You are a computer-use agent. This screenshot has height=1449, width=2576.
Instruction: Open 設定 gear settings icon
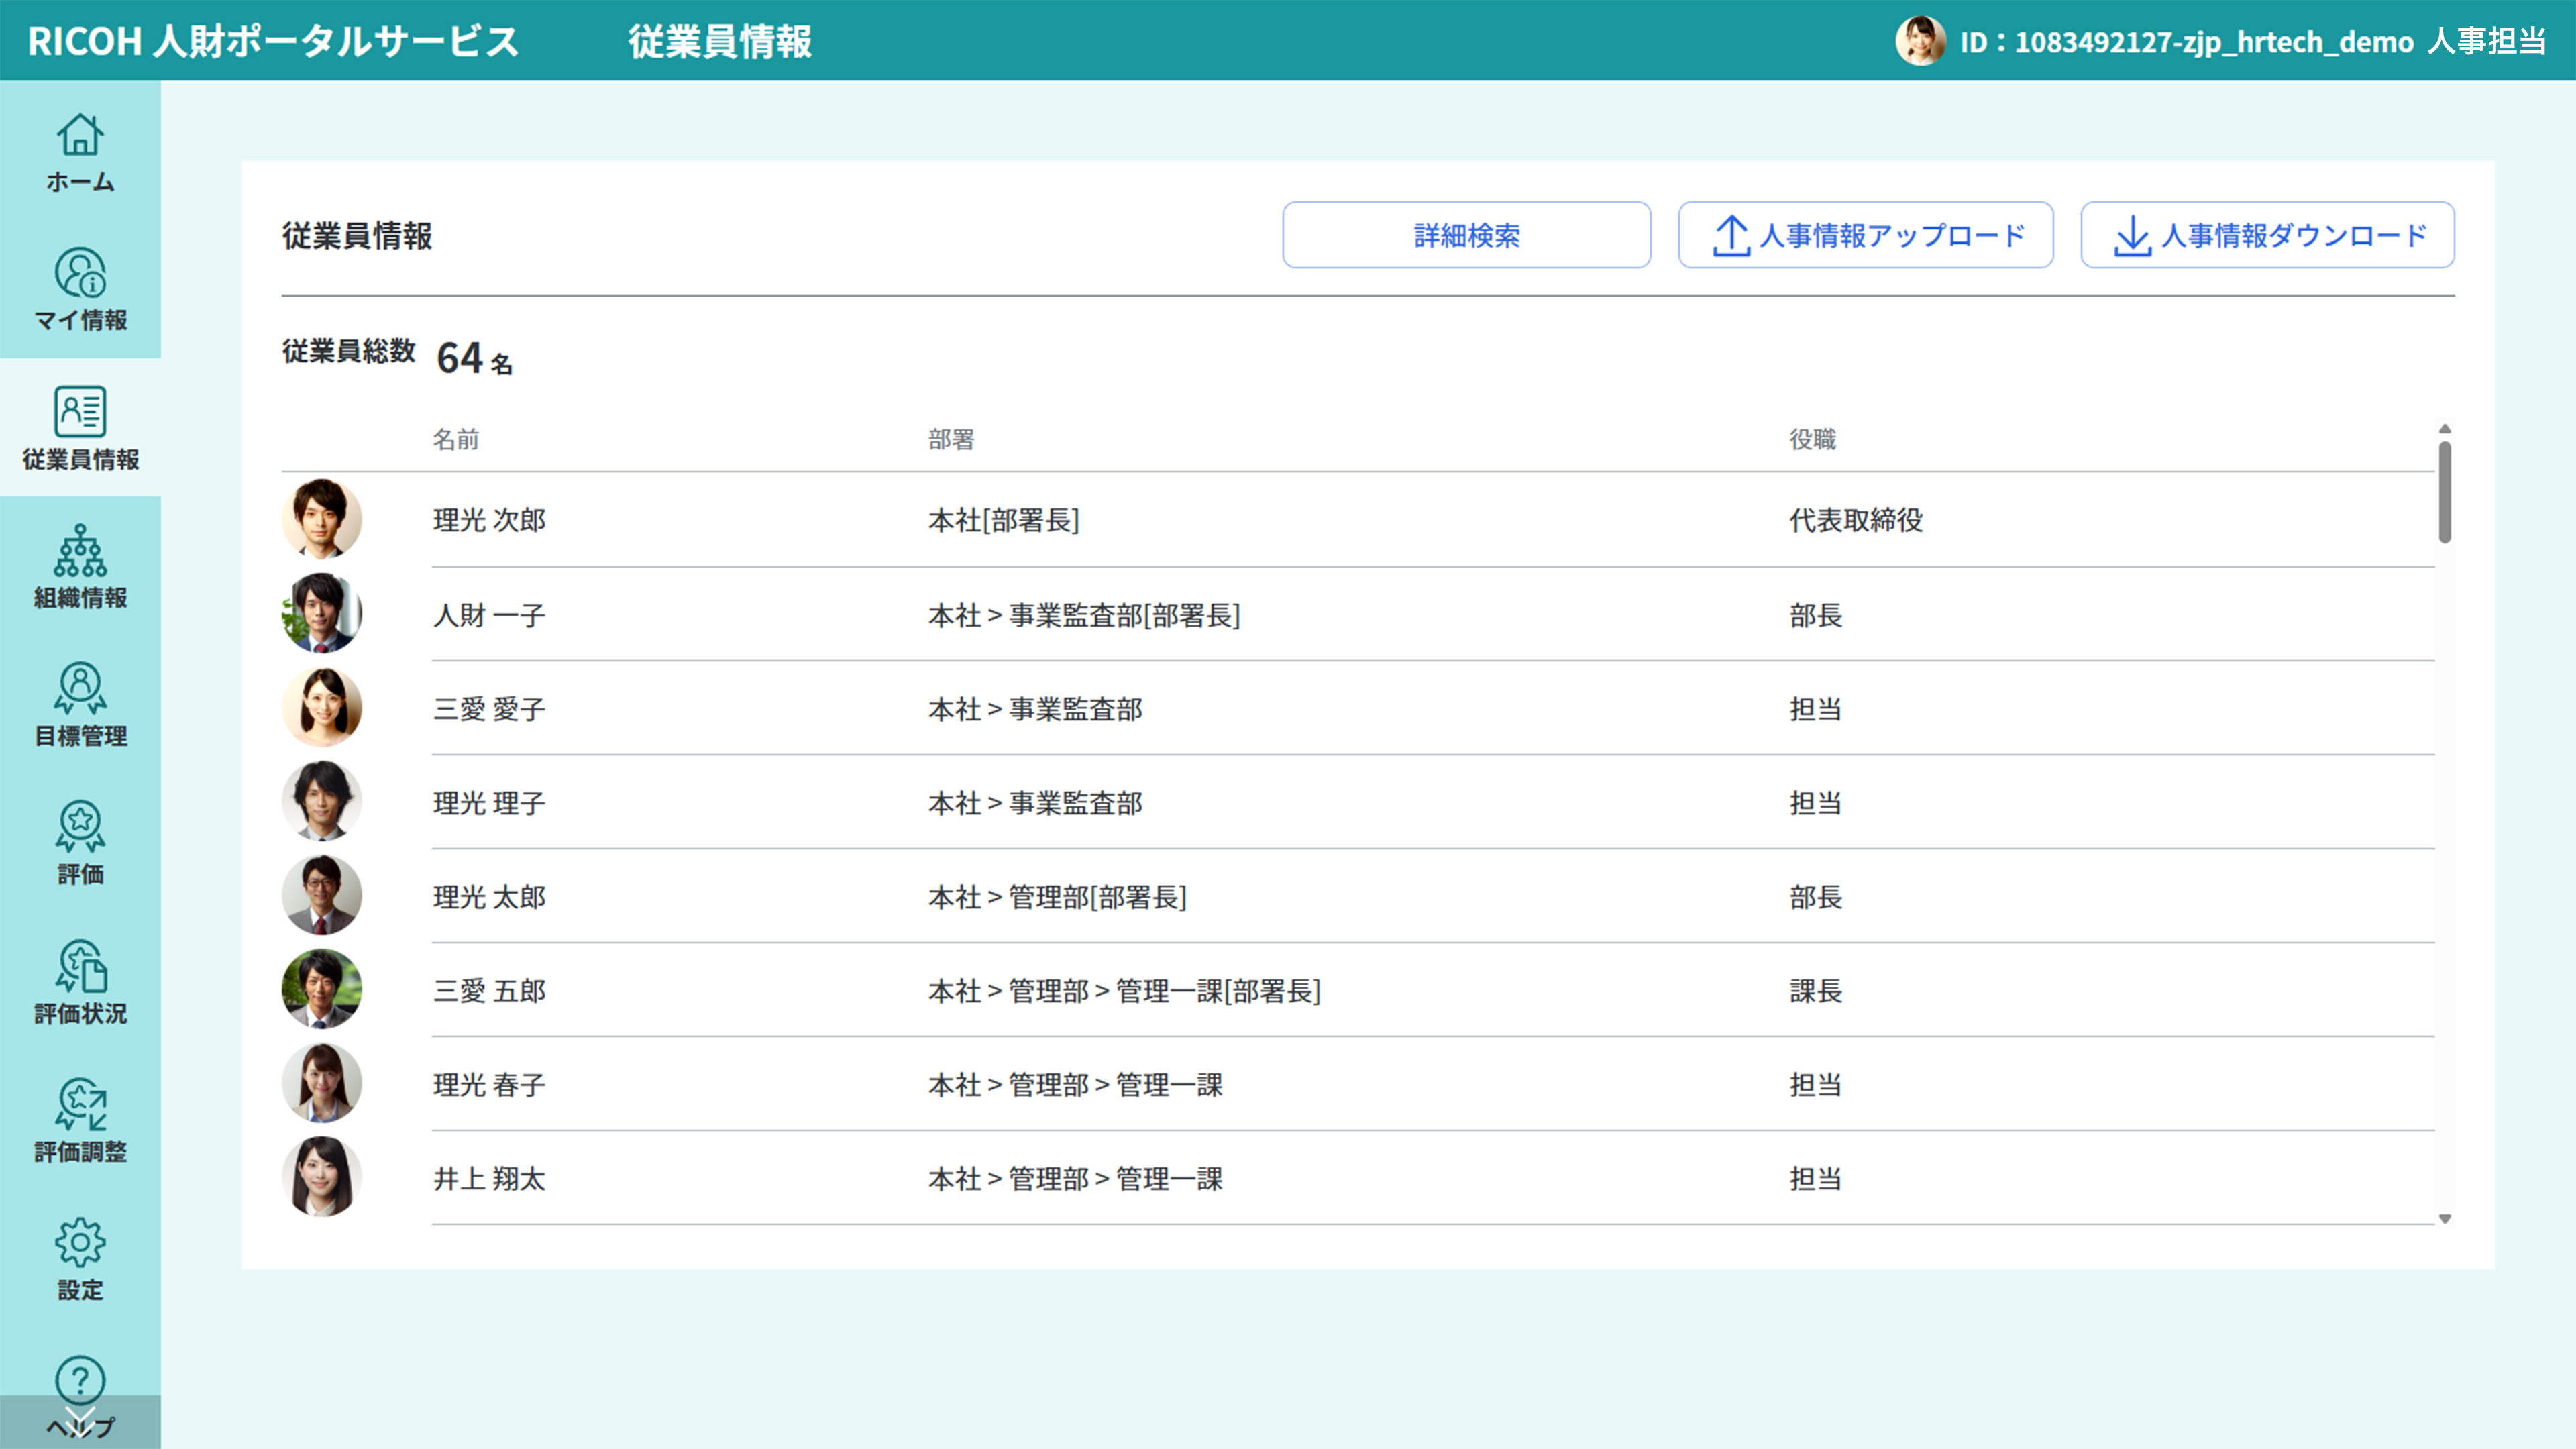pyautogui.click(x=80, y=1243)
